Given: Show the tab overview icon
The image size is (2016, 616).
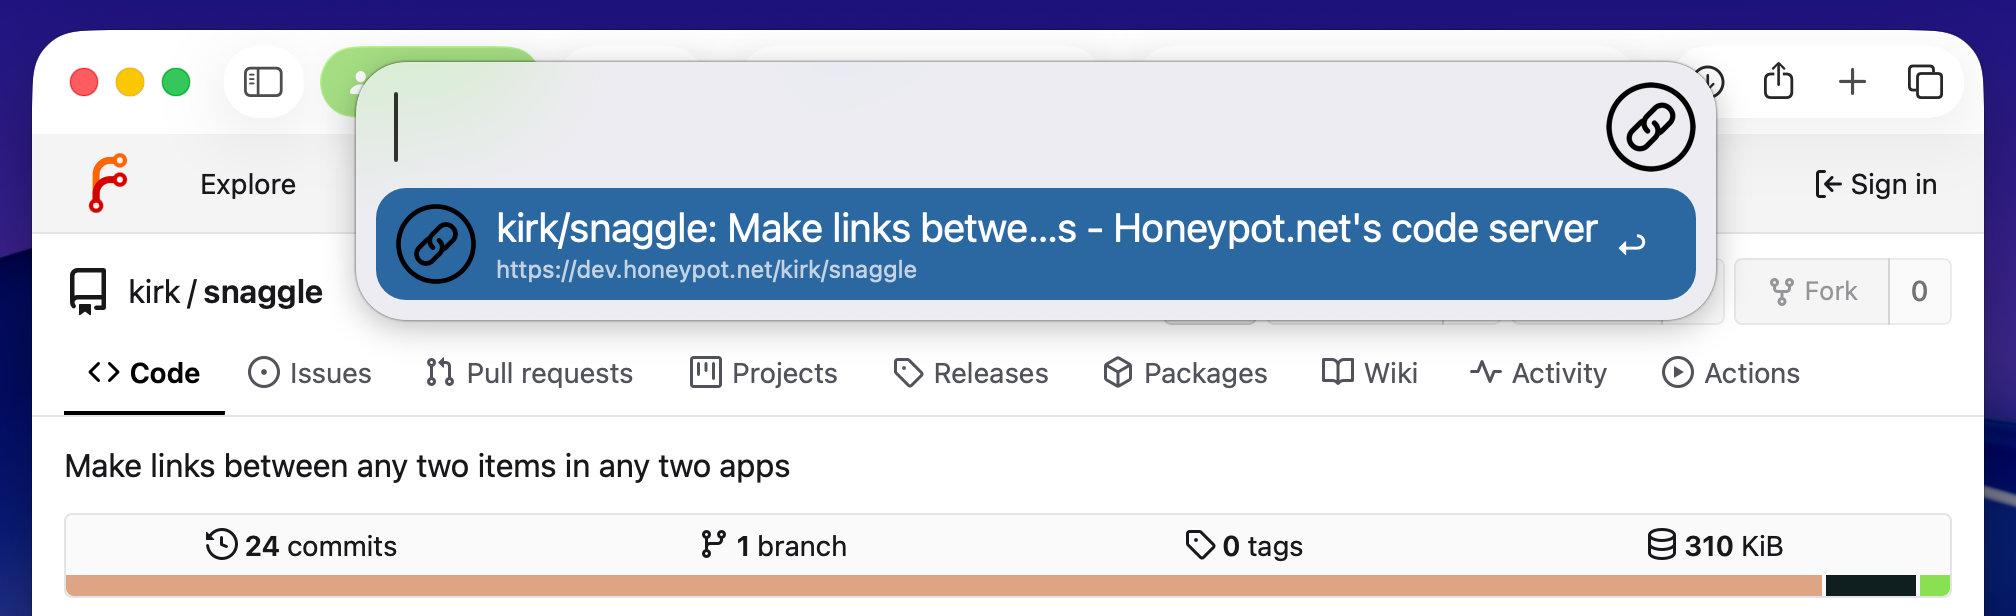Looking at the screenshot, I should 1925,82.
